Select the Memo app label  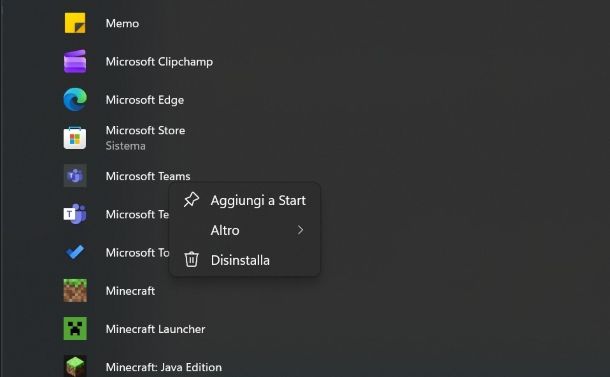[122, 23]
